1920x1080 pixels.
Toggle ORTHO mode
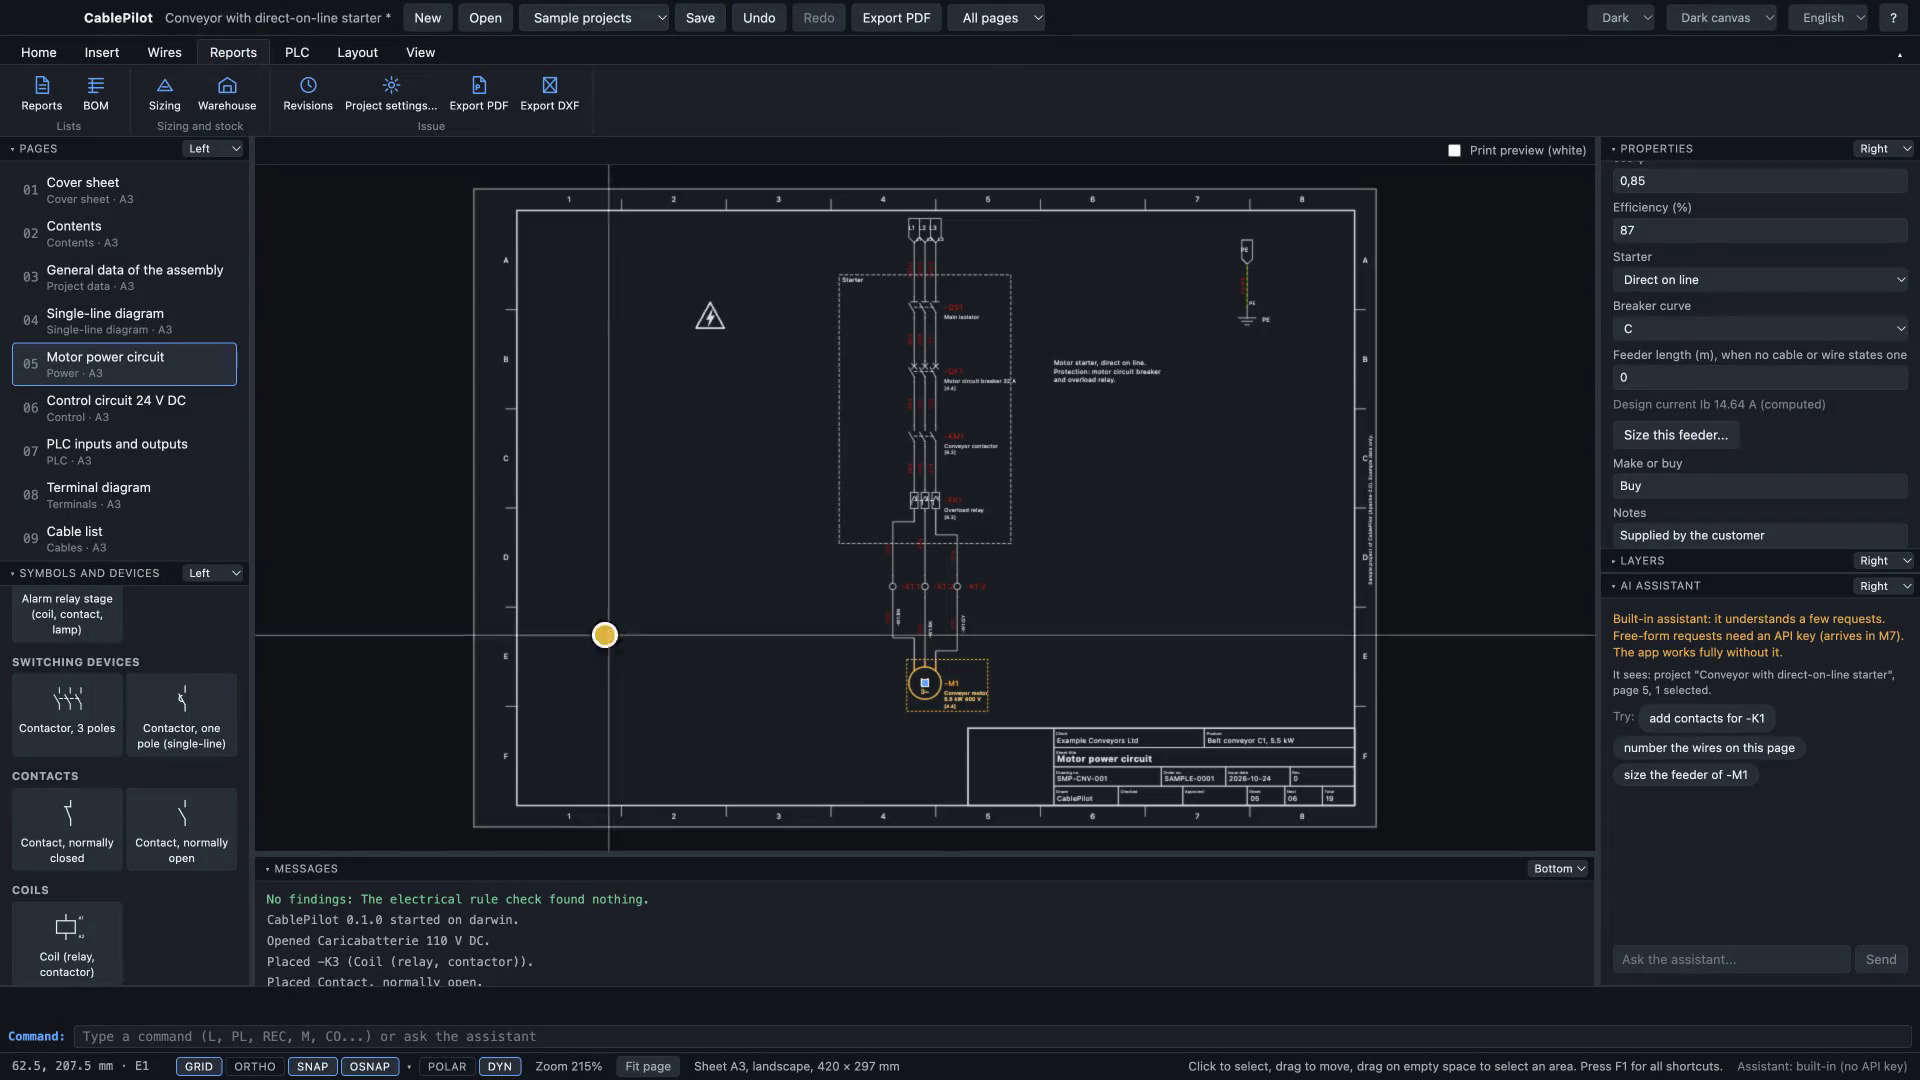click(x=255, y=1067)
